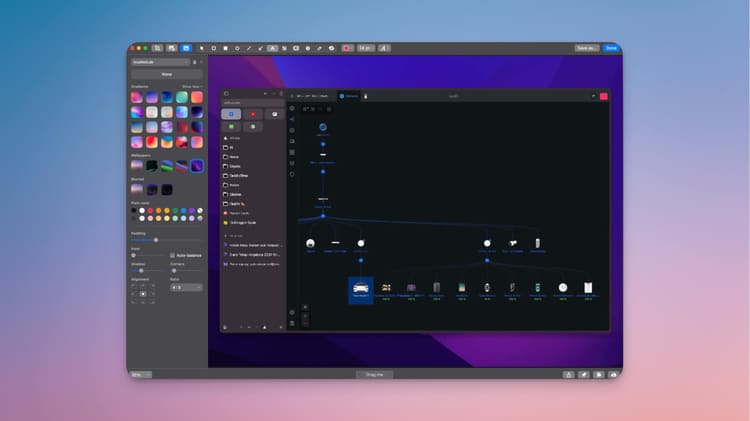The image size is (750, 421).
Task: Select the filled rectangle tool
Action: pos(225,48)
